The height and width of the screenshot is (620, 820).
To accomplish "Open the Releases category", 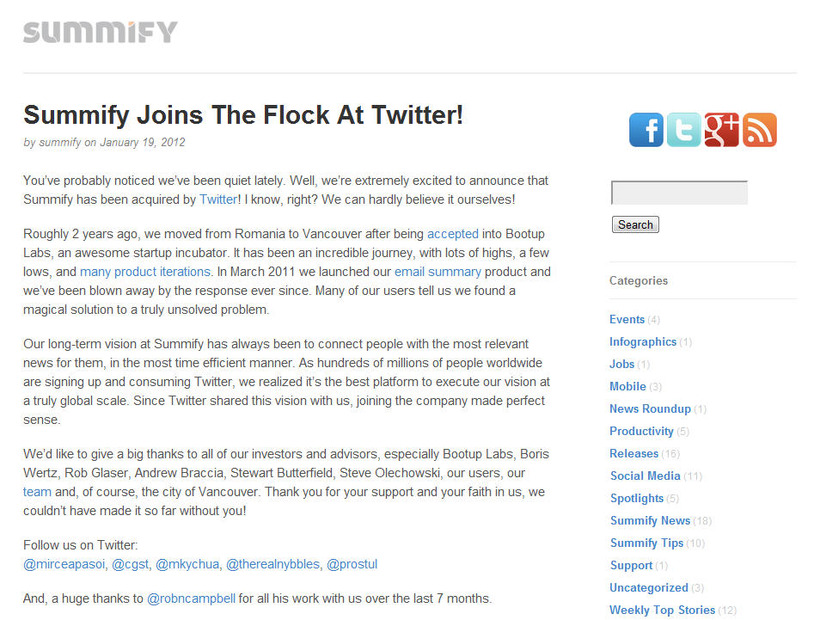I will coord(634,454).
